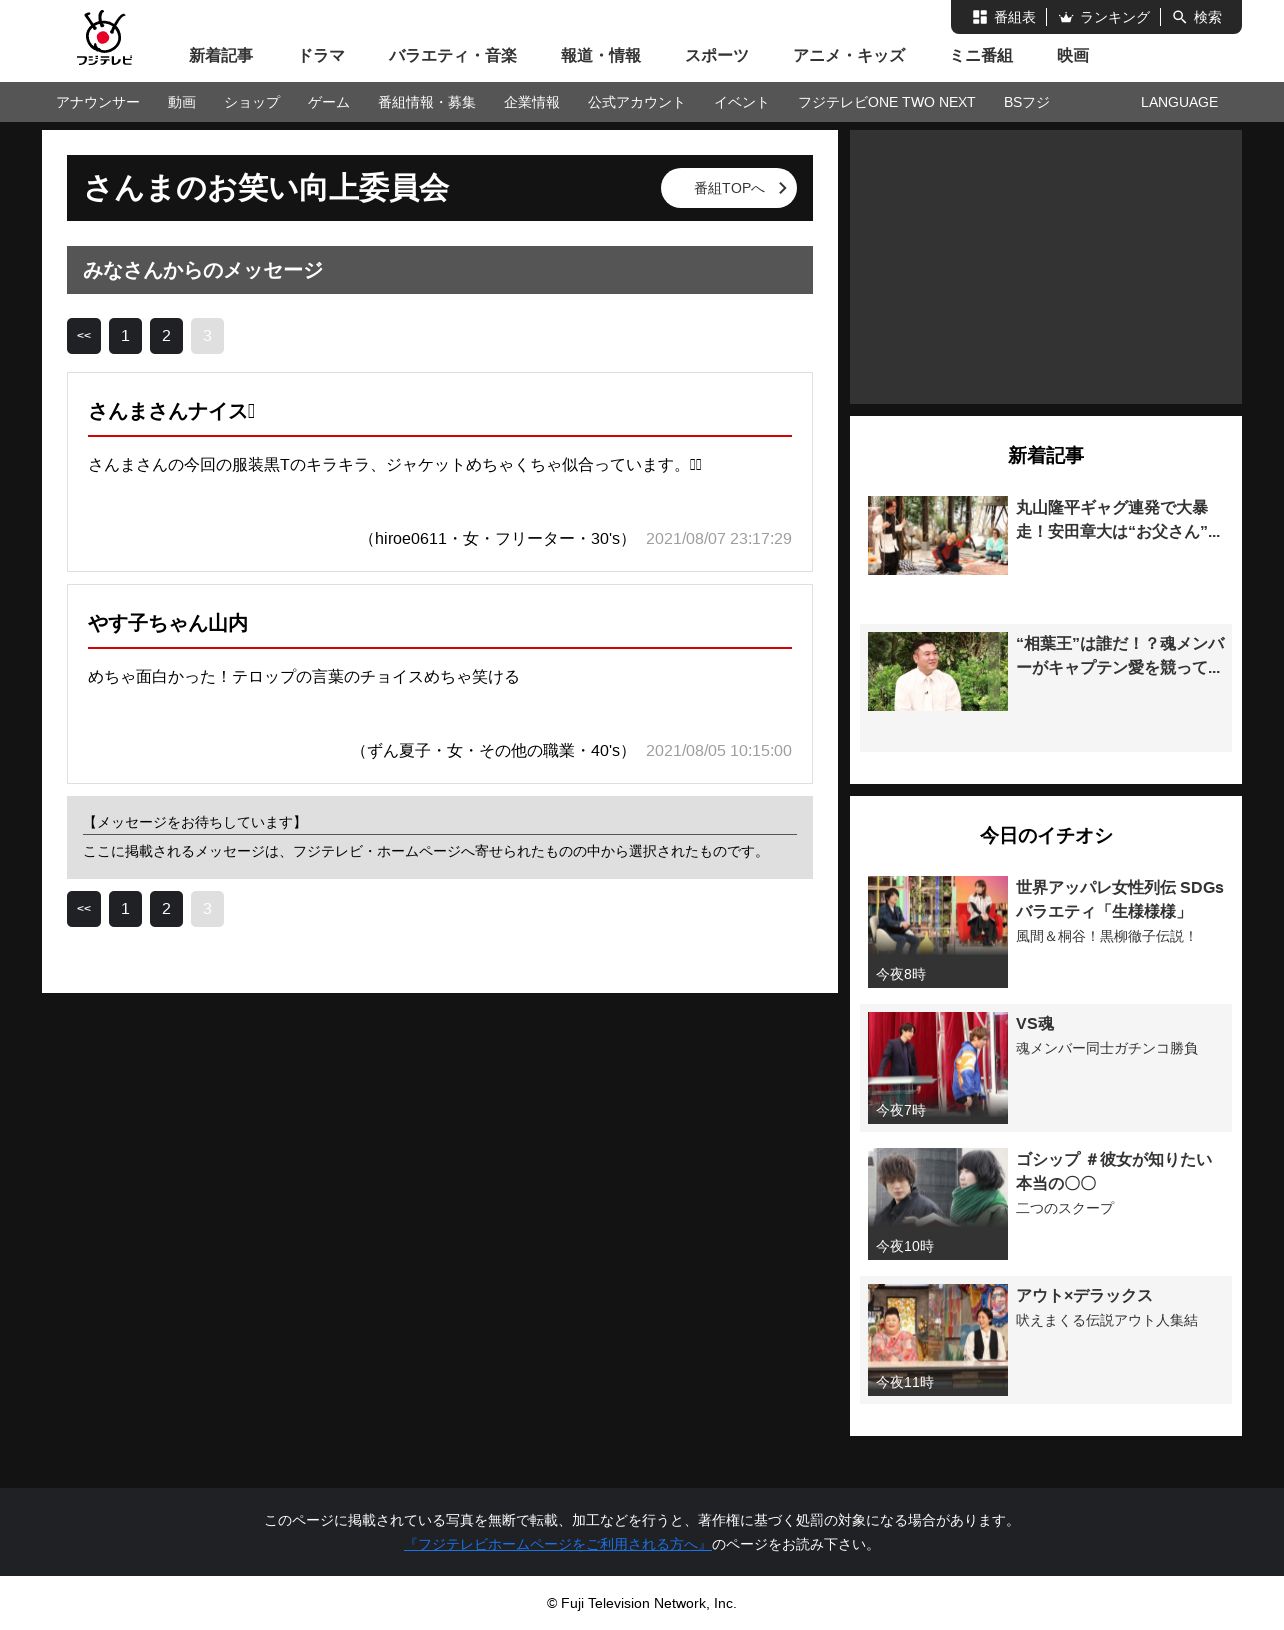
Task: Go to page 2 in bottom pagination
Action: (x=166, y=909)
